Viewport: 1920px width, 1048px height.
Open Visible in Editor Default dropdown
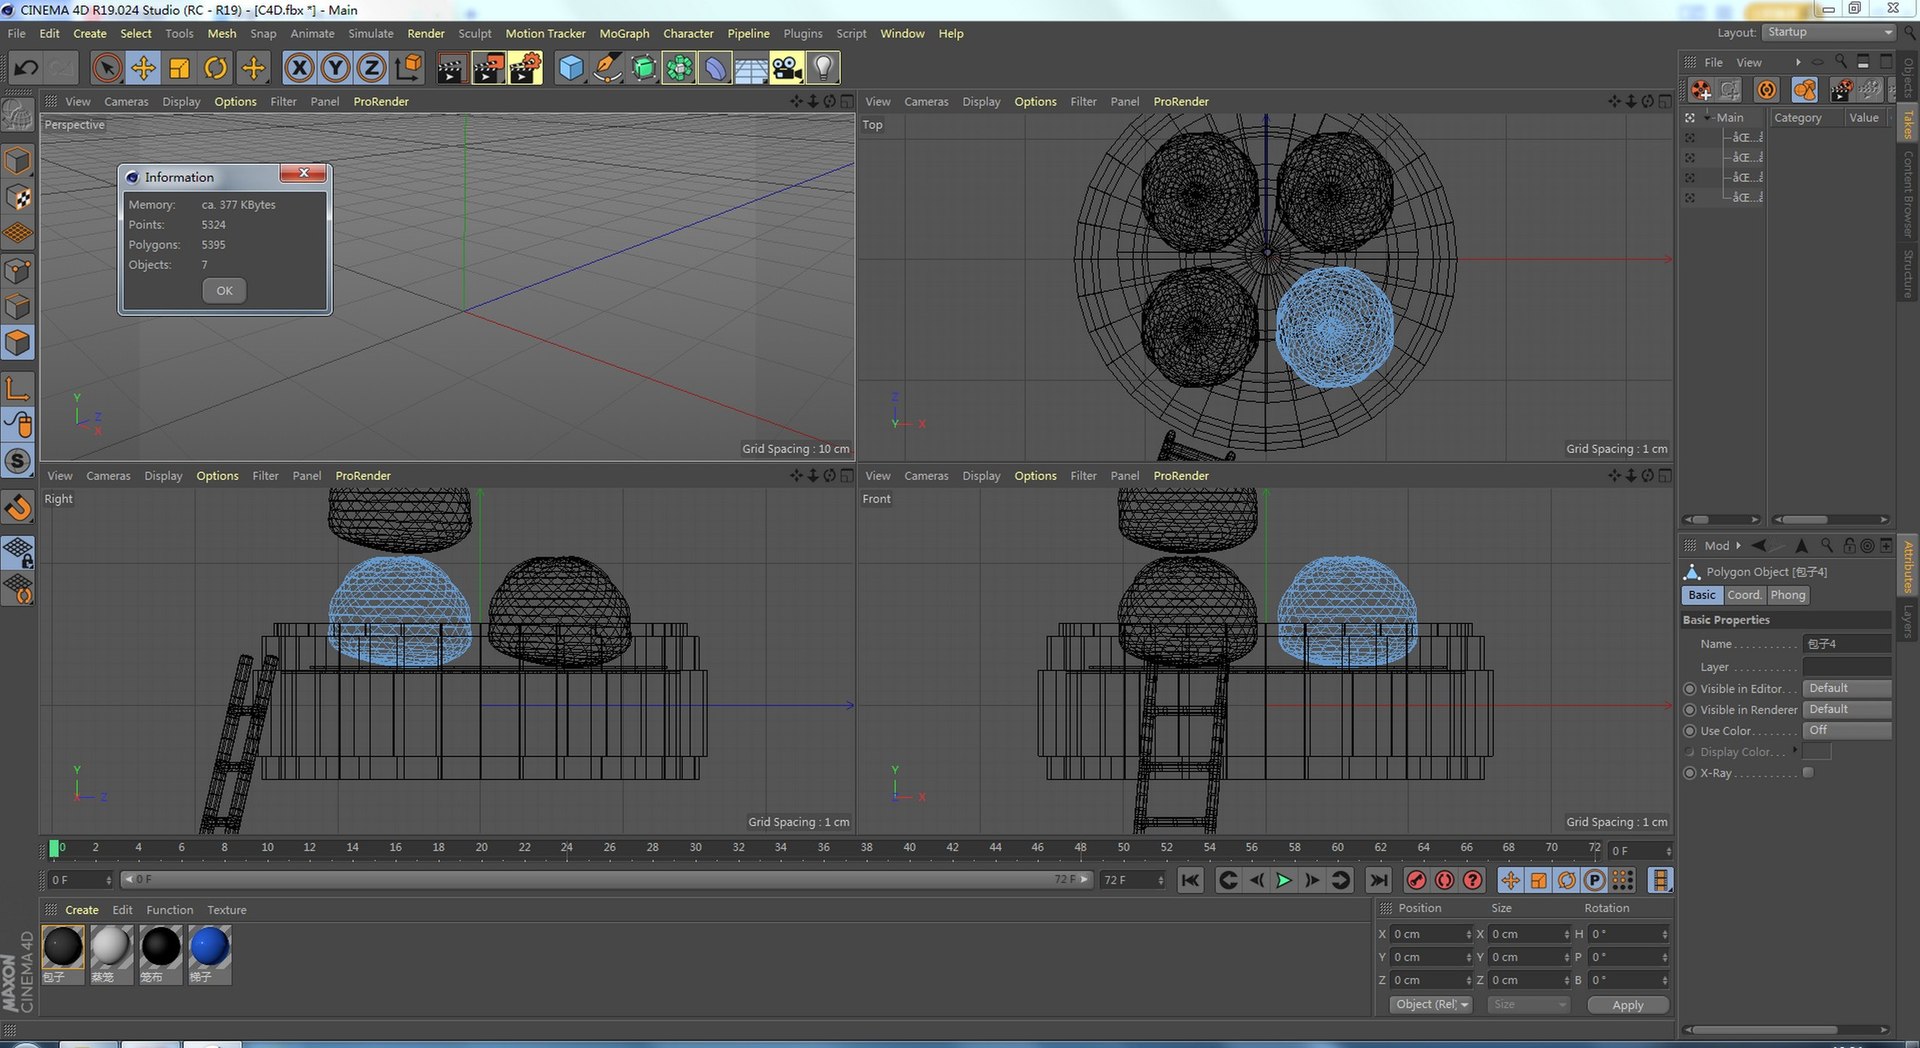pyautogui.click(x=1847, y=689)
